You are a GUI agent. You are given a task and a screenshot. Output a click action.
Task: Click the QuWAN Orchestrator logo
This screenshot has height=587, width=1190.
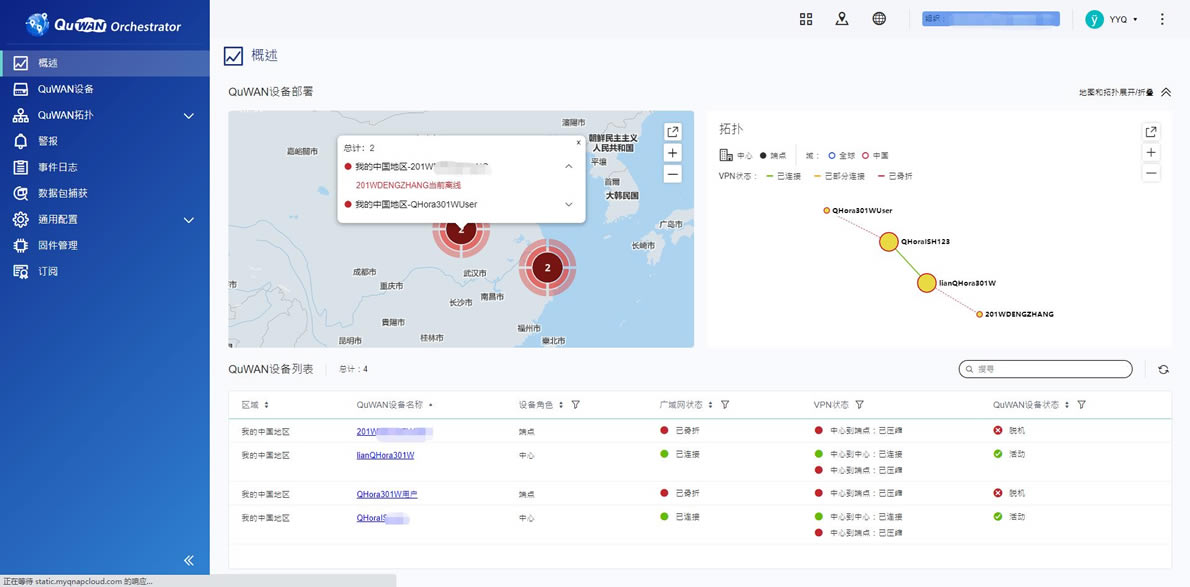click(x=104, y=25)
